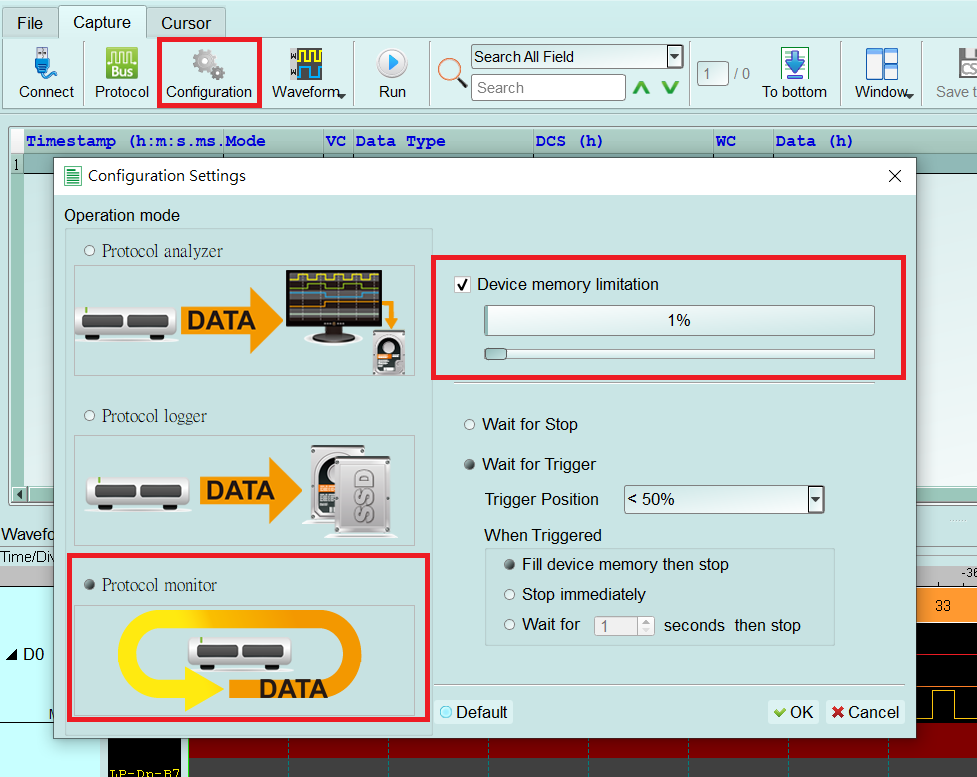Start capture with the Run icon
The image size is (977, 777).
pyautogui.click(x=392, y=63)
